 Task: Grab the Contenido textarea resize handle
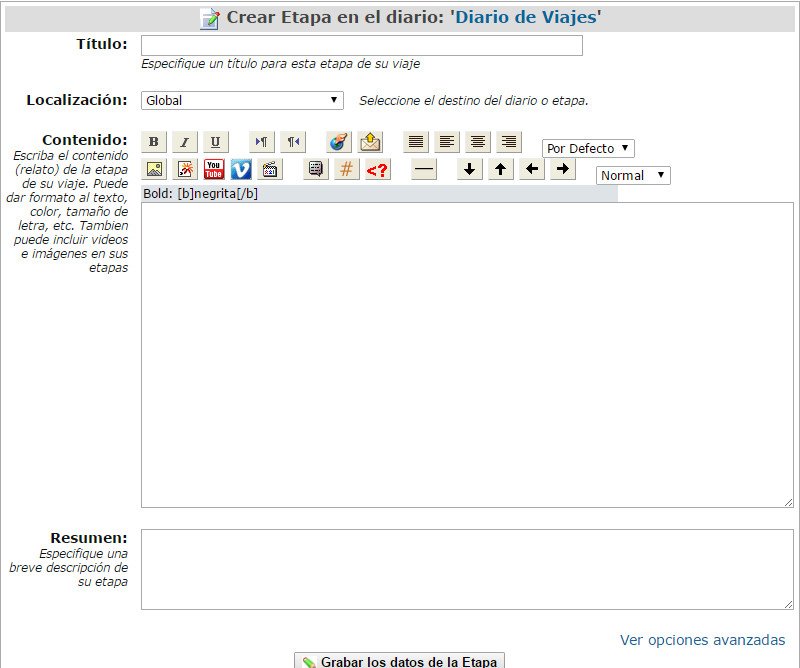coord(789,503)
